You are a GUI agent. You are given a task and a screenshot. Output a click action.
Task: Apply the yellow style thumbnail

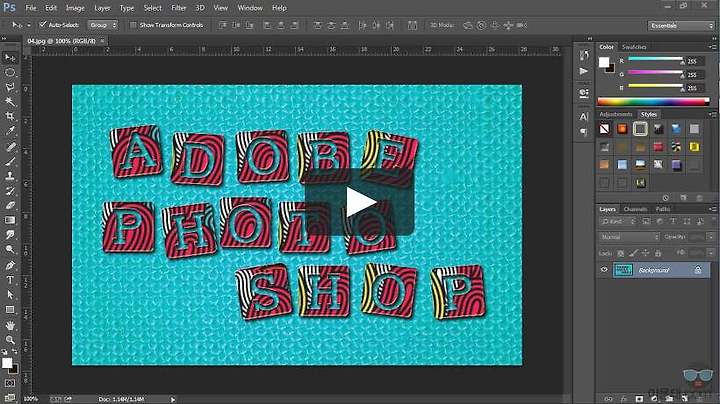694,147
